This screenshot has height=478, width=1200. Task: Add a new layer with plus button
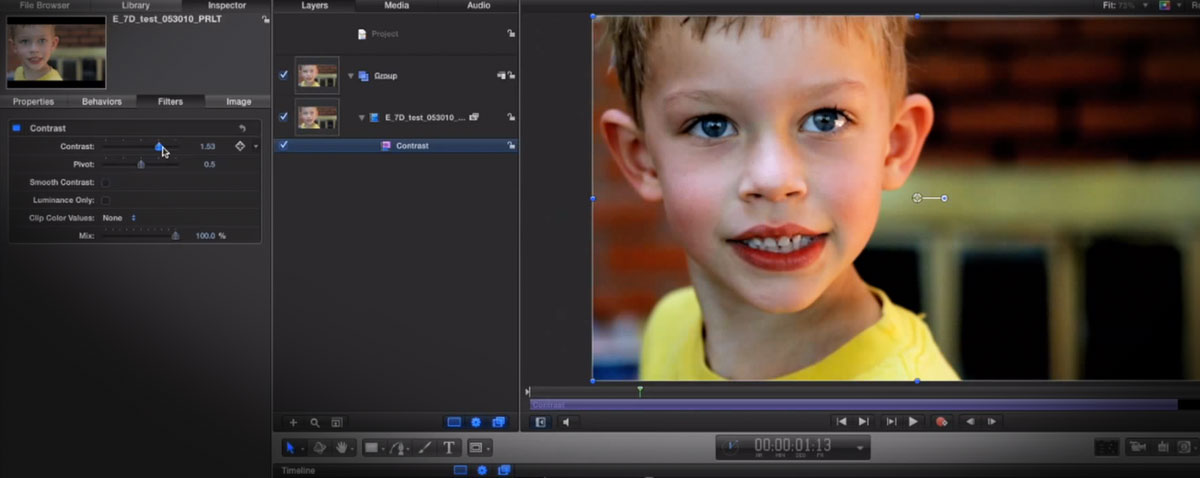(293, 422)
